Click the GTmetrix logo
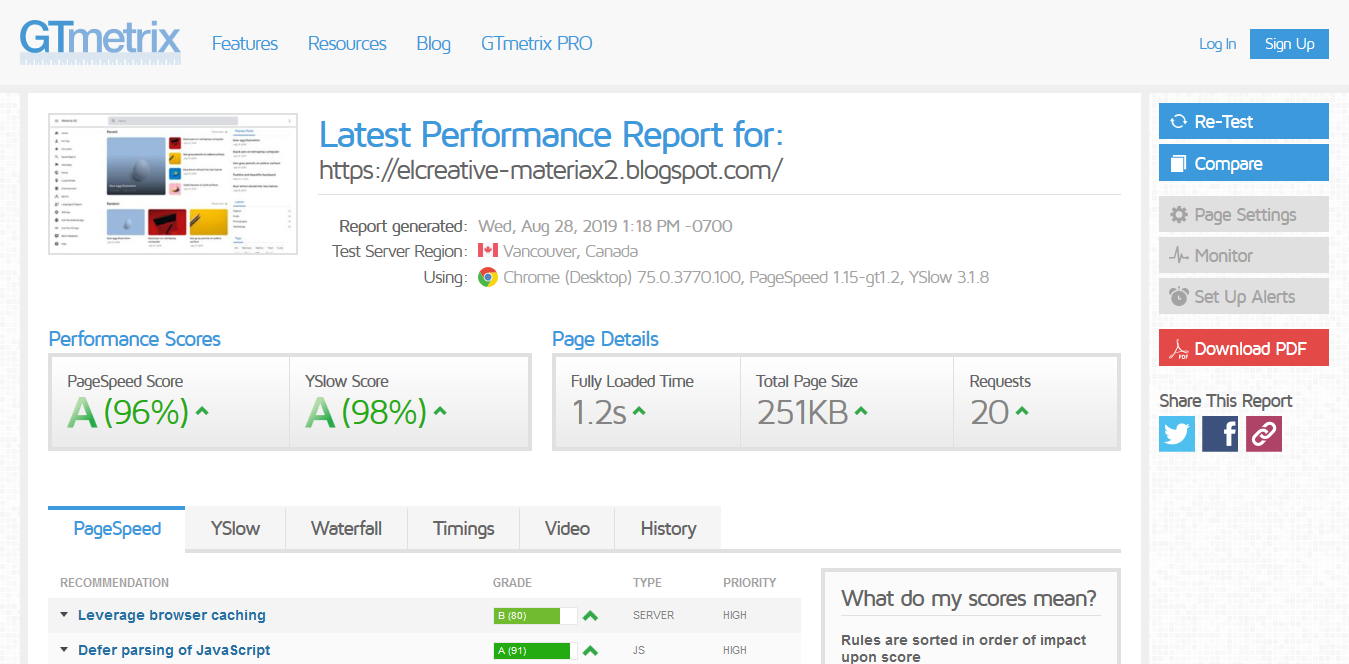The width and height of the screenshot is (1349, 664). click(100, 42)
